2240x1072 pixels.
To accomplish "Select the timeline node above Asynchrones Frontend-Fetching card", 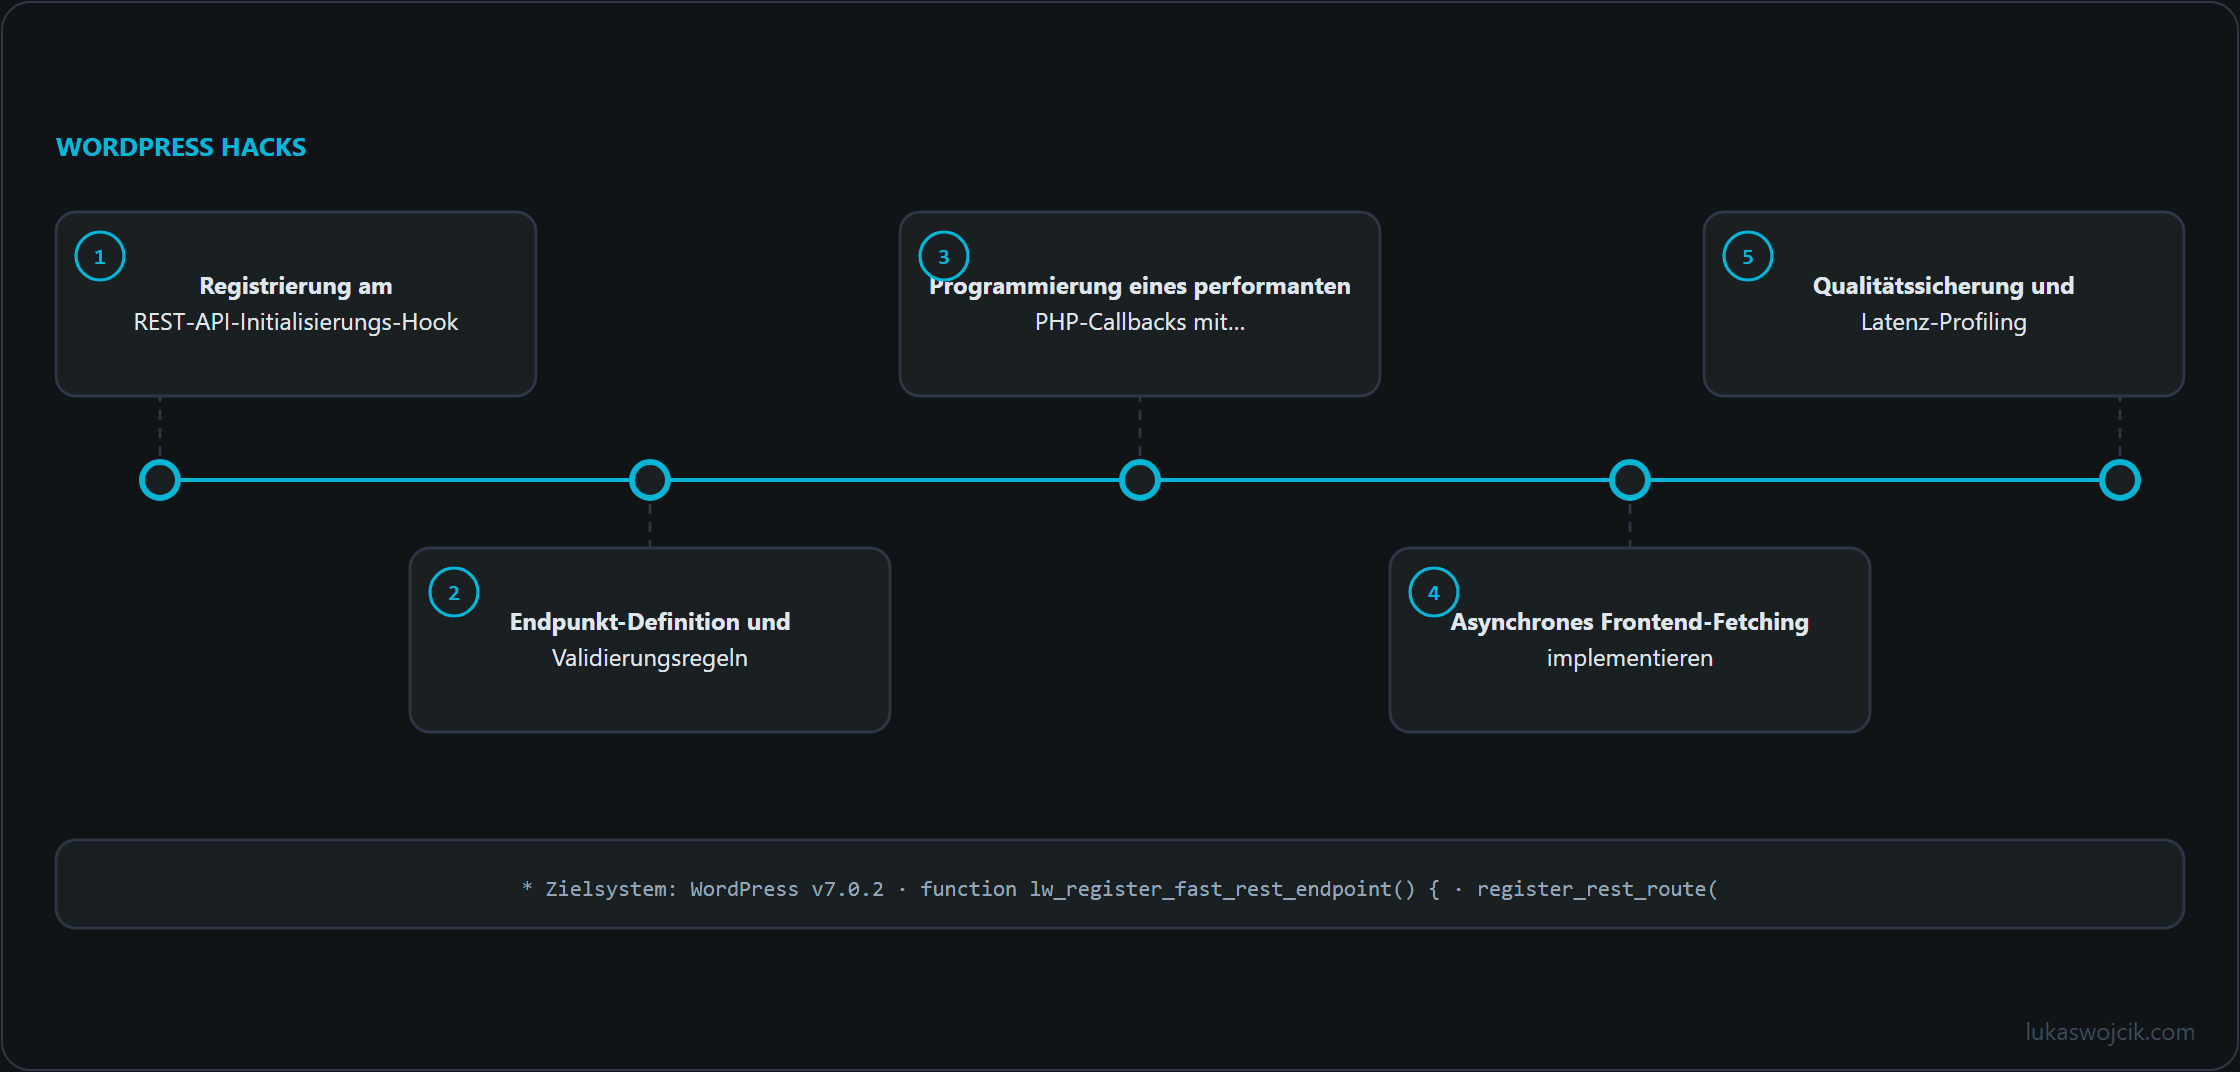I will point(1630,480).
